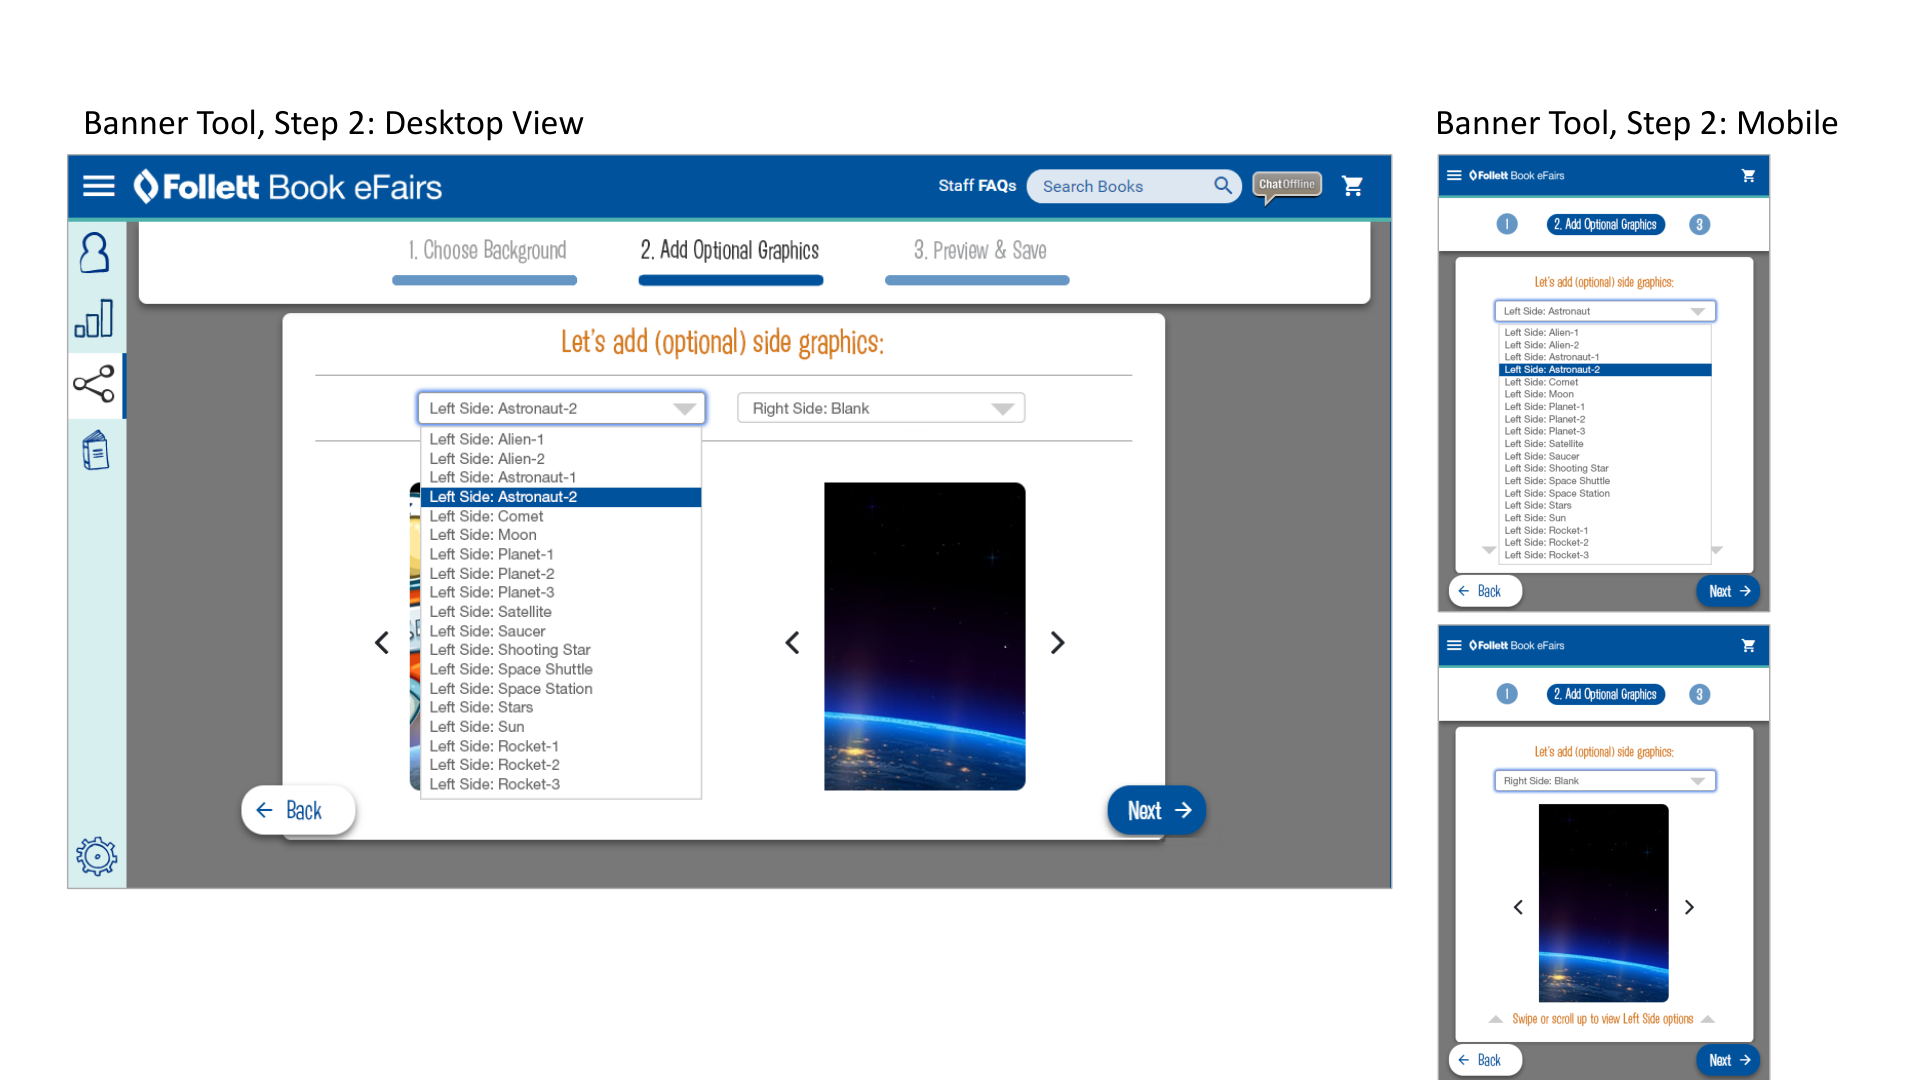The width and height of the screenshot is (1920, 1080).
Task: Click the search magnifier icon
Action: point(1223,185)
